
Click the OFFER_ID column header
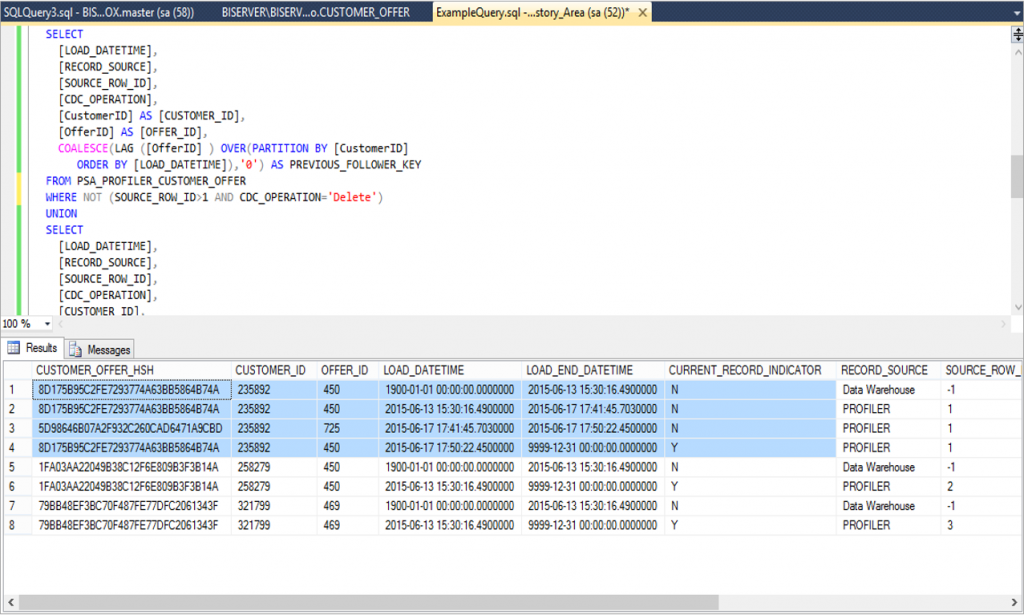347,370
